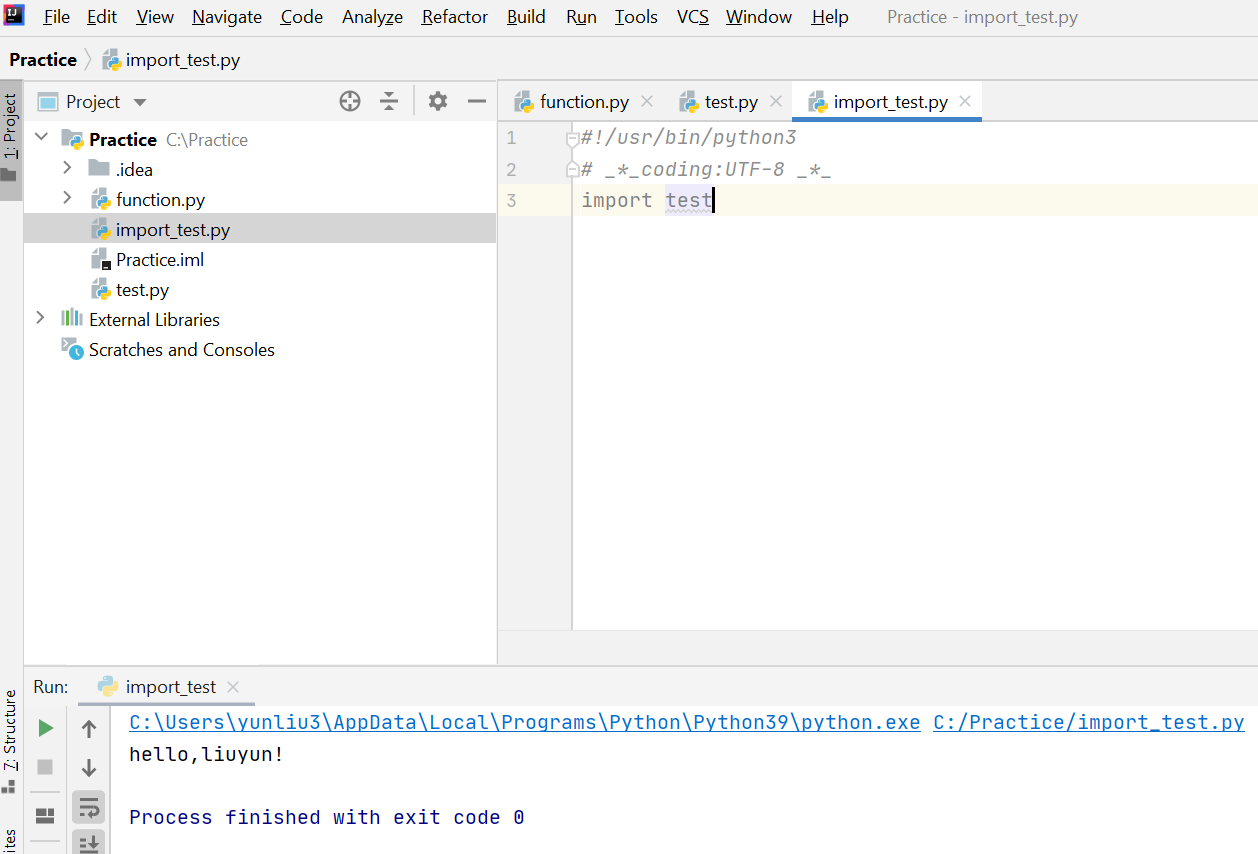Open the File menu

click(57, 17)
